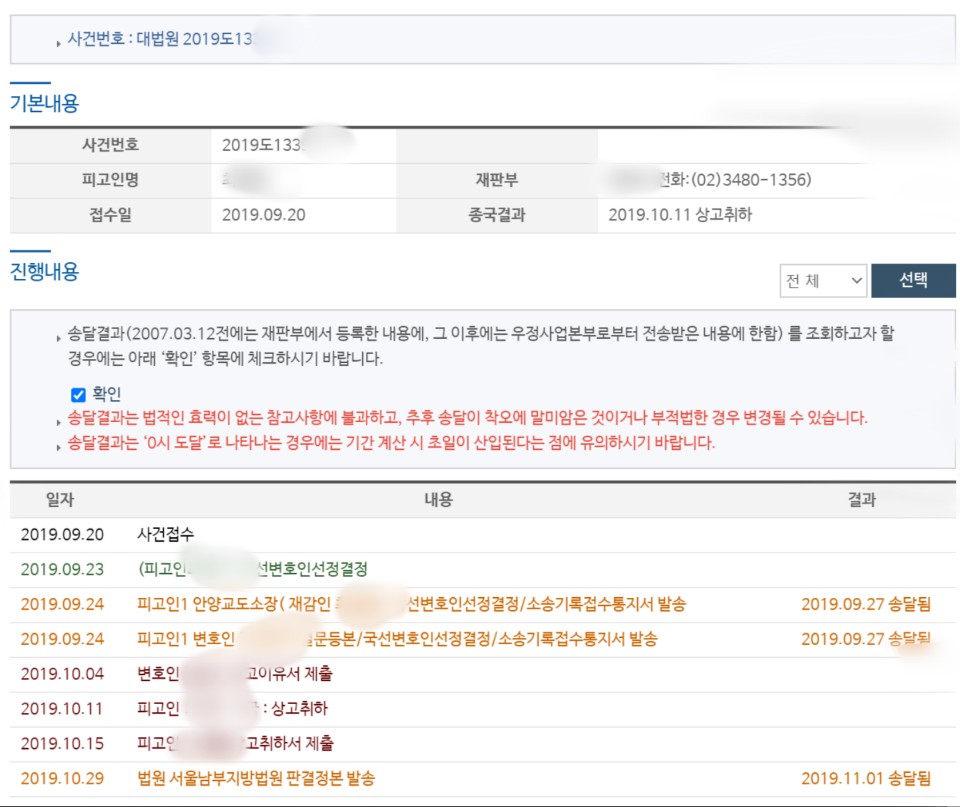
Task: Click the 기본내용 section heading
Action: point(44,103)
